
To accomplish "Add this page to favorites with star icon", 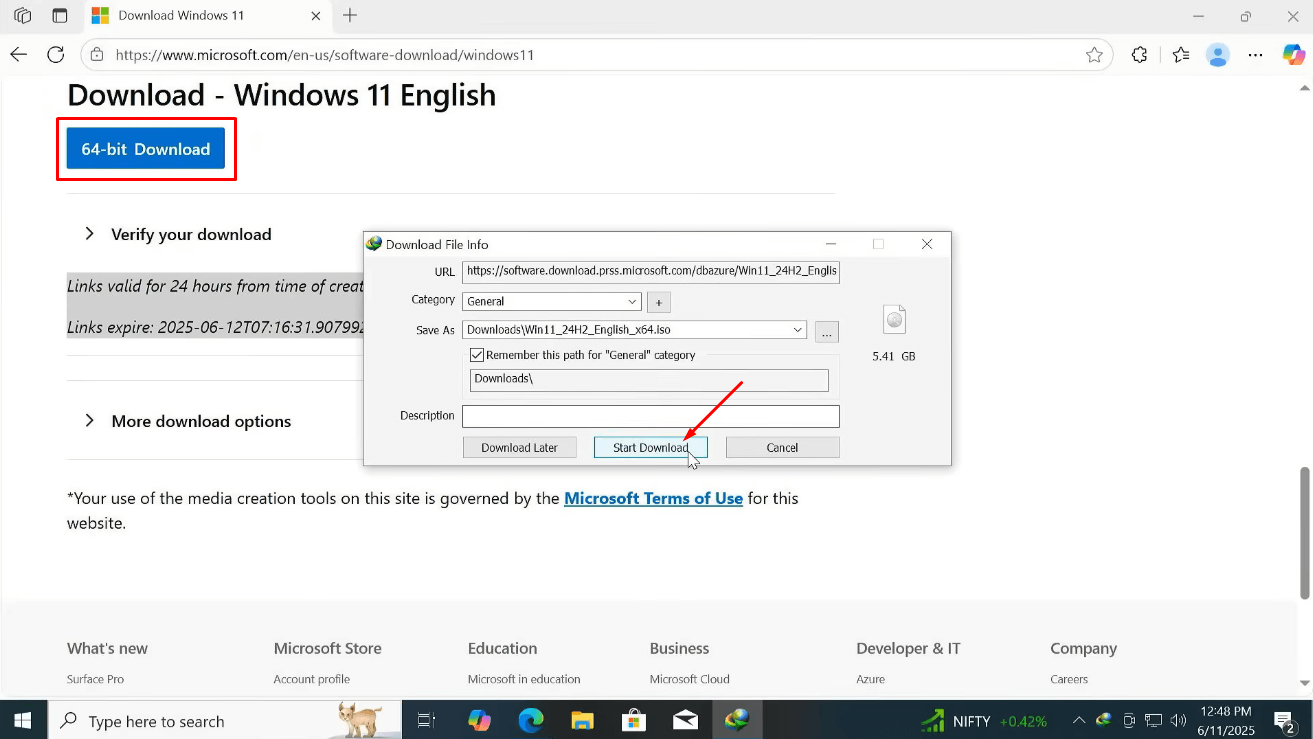I will click(1094, 55).
